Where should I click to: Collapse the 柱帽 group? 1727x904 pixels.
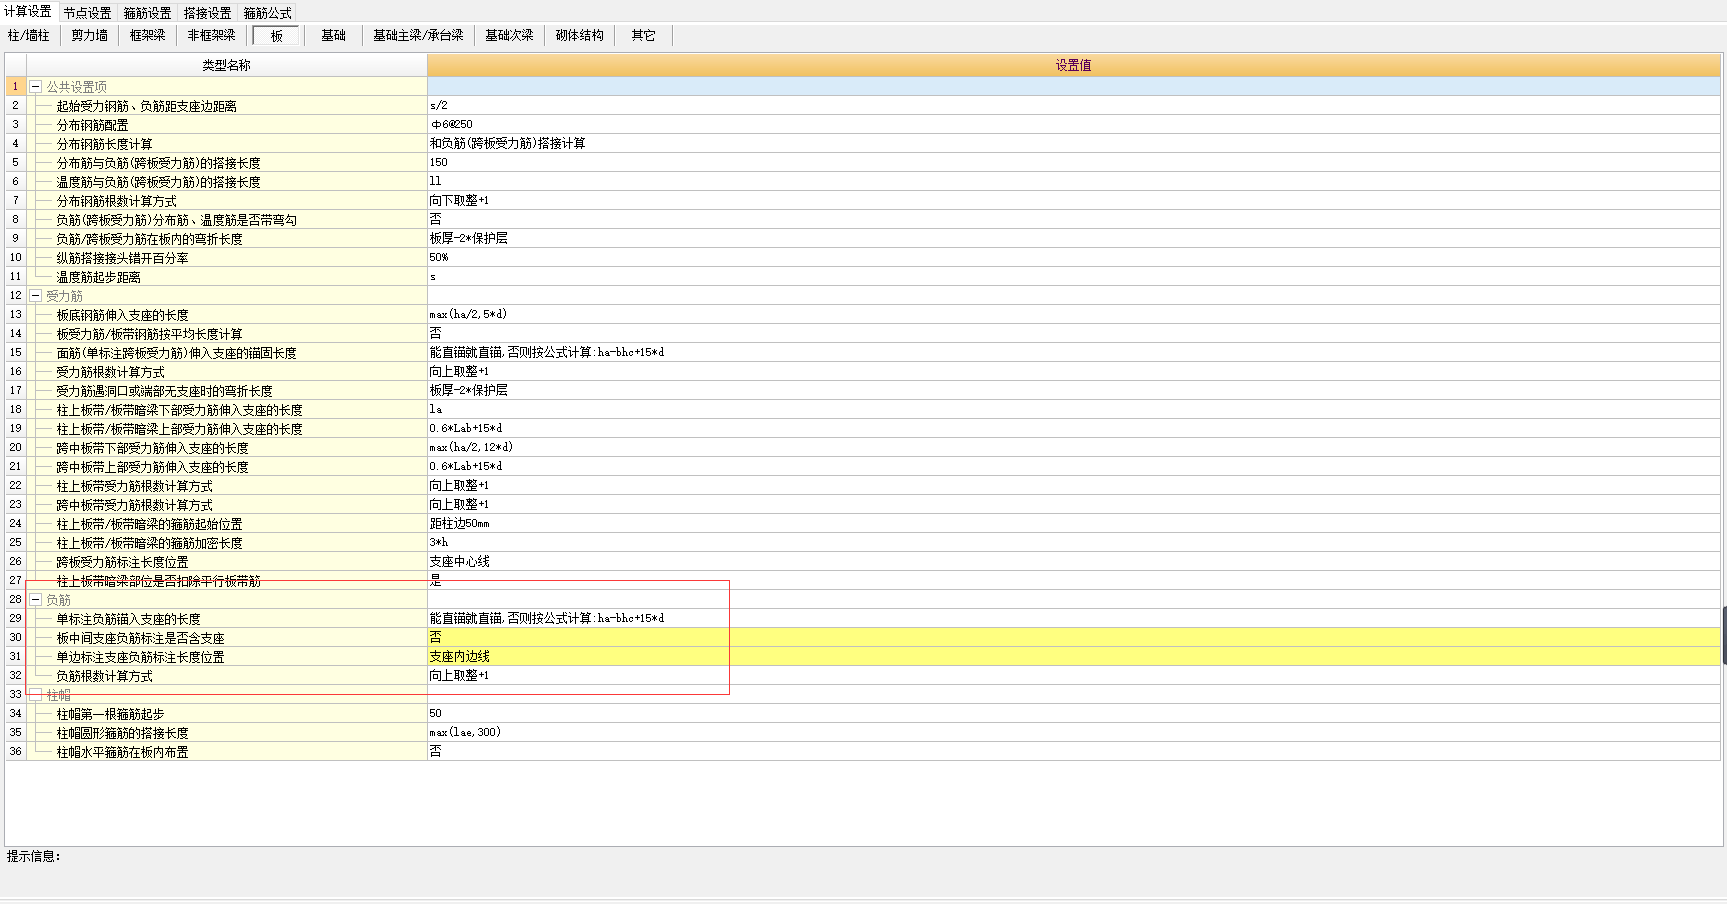pyautogui.click(x=36, y=695)
